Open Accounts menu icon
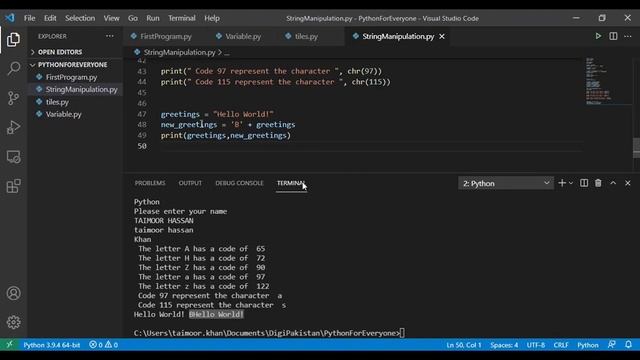The height and width of the screenshot is (360, 640). pyautogui.click(x=13, y=293)
